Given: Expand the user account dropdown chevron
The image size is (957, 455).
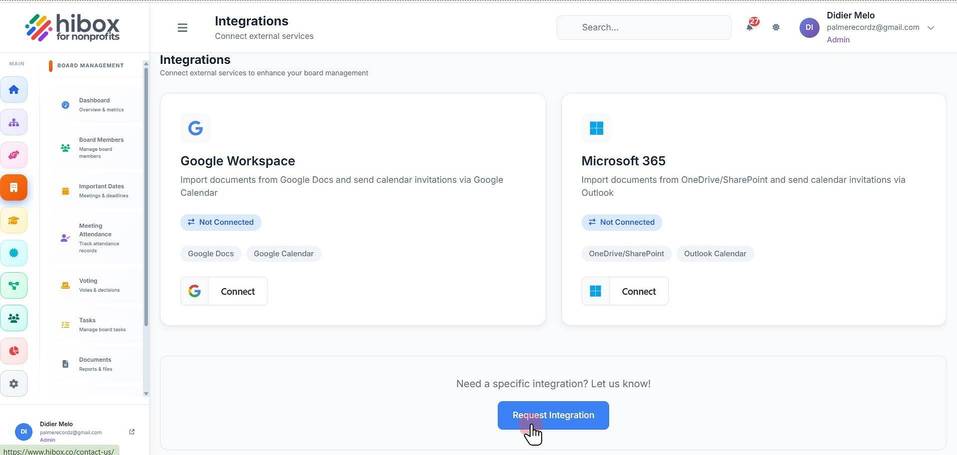Looking at the screenshot, I should [931, 27].
